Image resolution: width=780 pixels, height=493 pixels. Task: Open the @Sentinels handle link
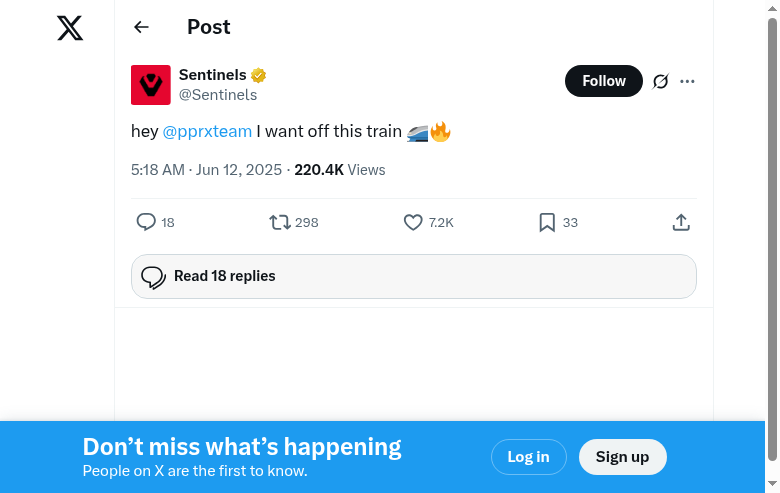pos(218,95)
